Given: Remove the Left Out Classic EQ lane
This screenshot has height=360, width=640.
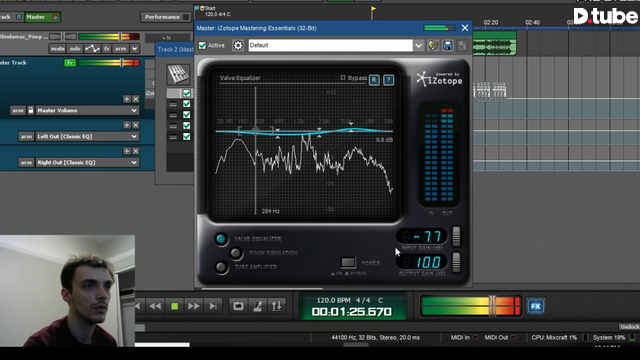Looking at the screenshot, I should point(136,125).
